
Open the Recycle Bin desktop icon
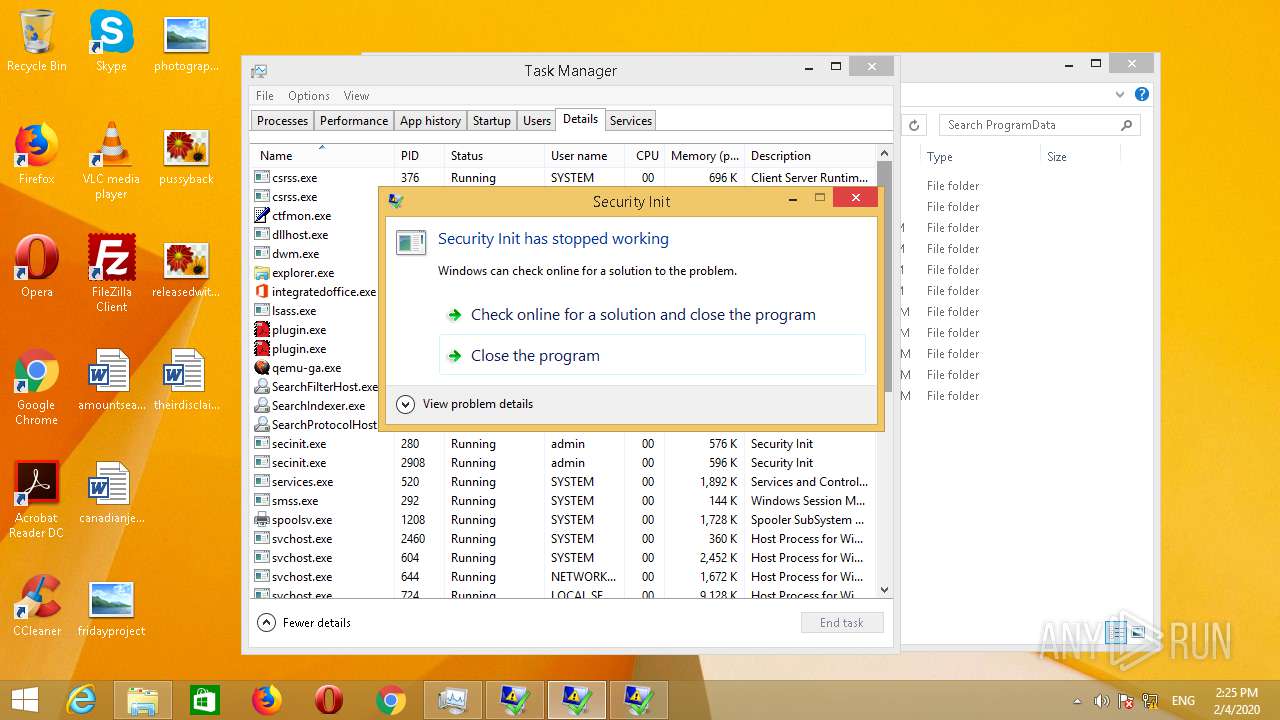pos(37,41)
